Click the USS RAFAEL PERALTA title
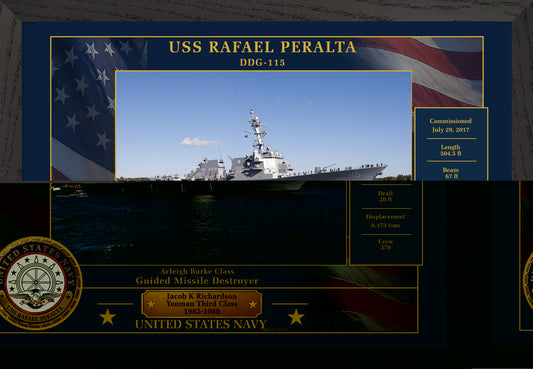The width and height of the screenshot is (533, 369). tap(262, 47)
